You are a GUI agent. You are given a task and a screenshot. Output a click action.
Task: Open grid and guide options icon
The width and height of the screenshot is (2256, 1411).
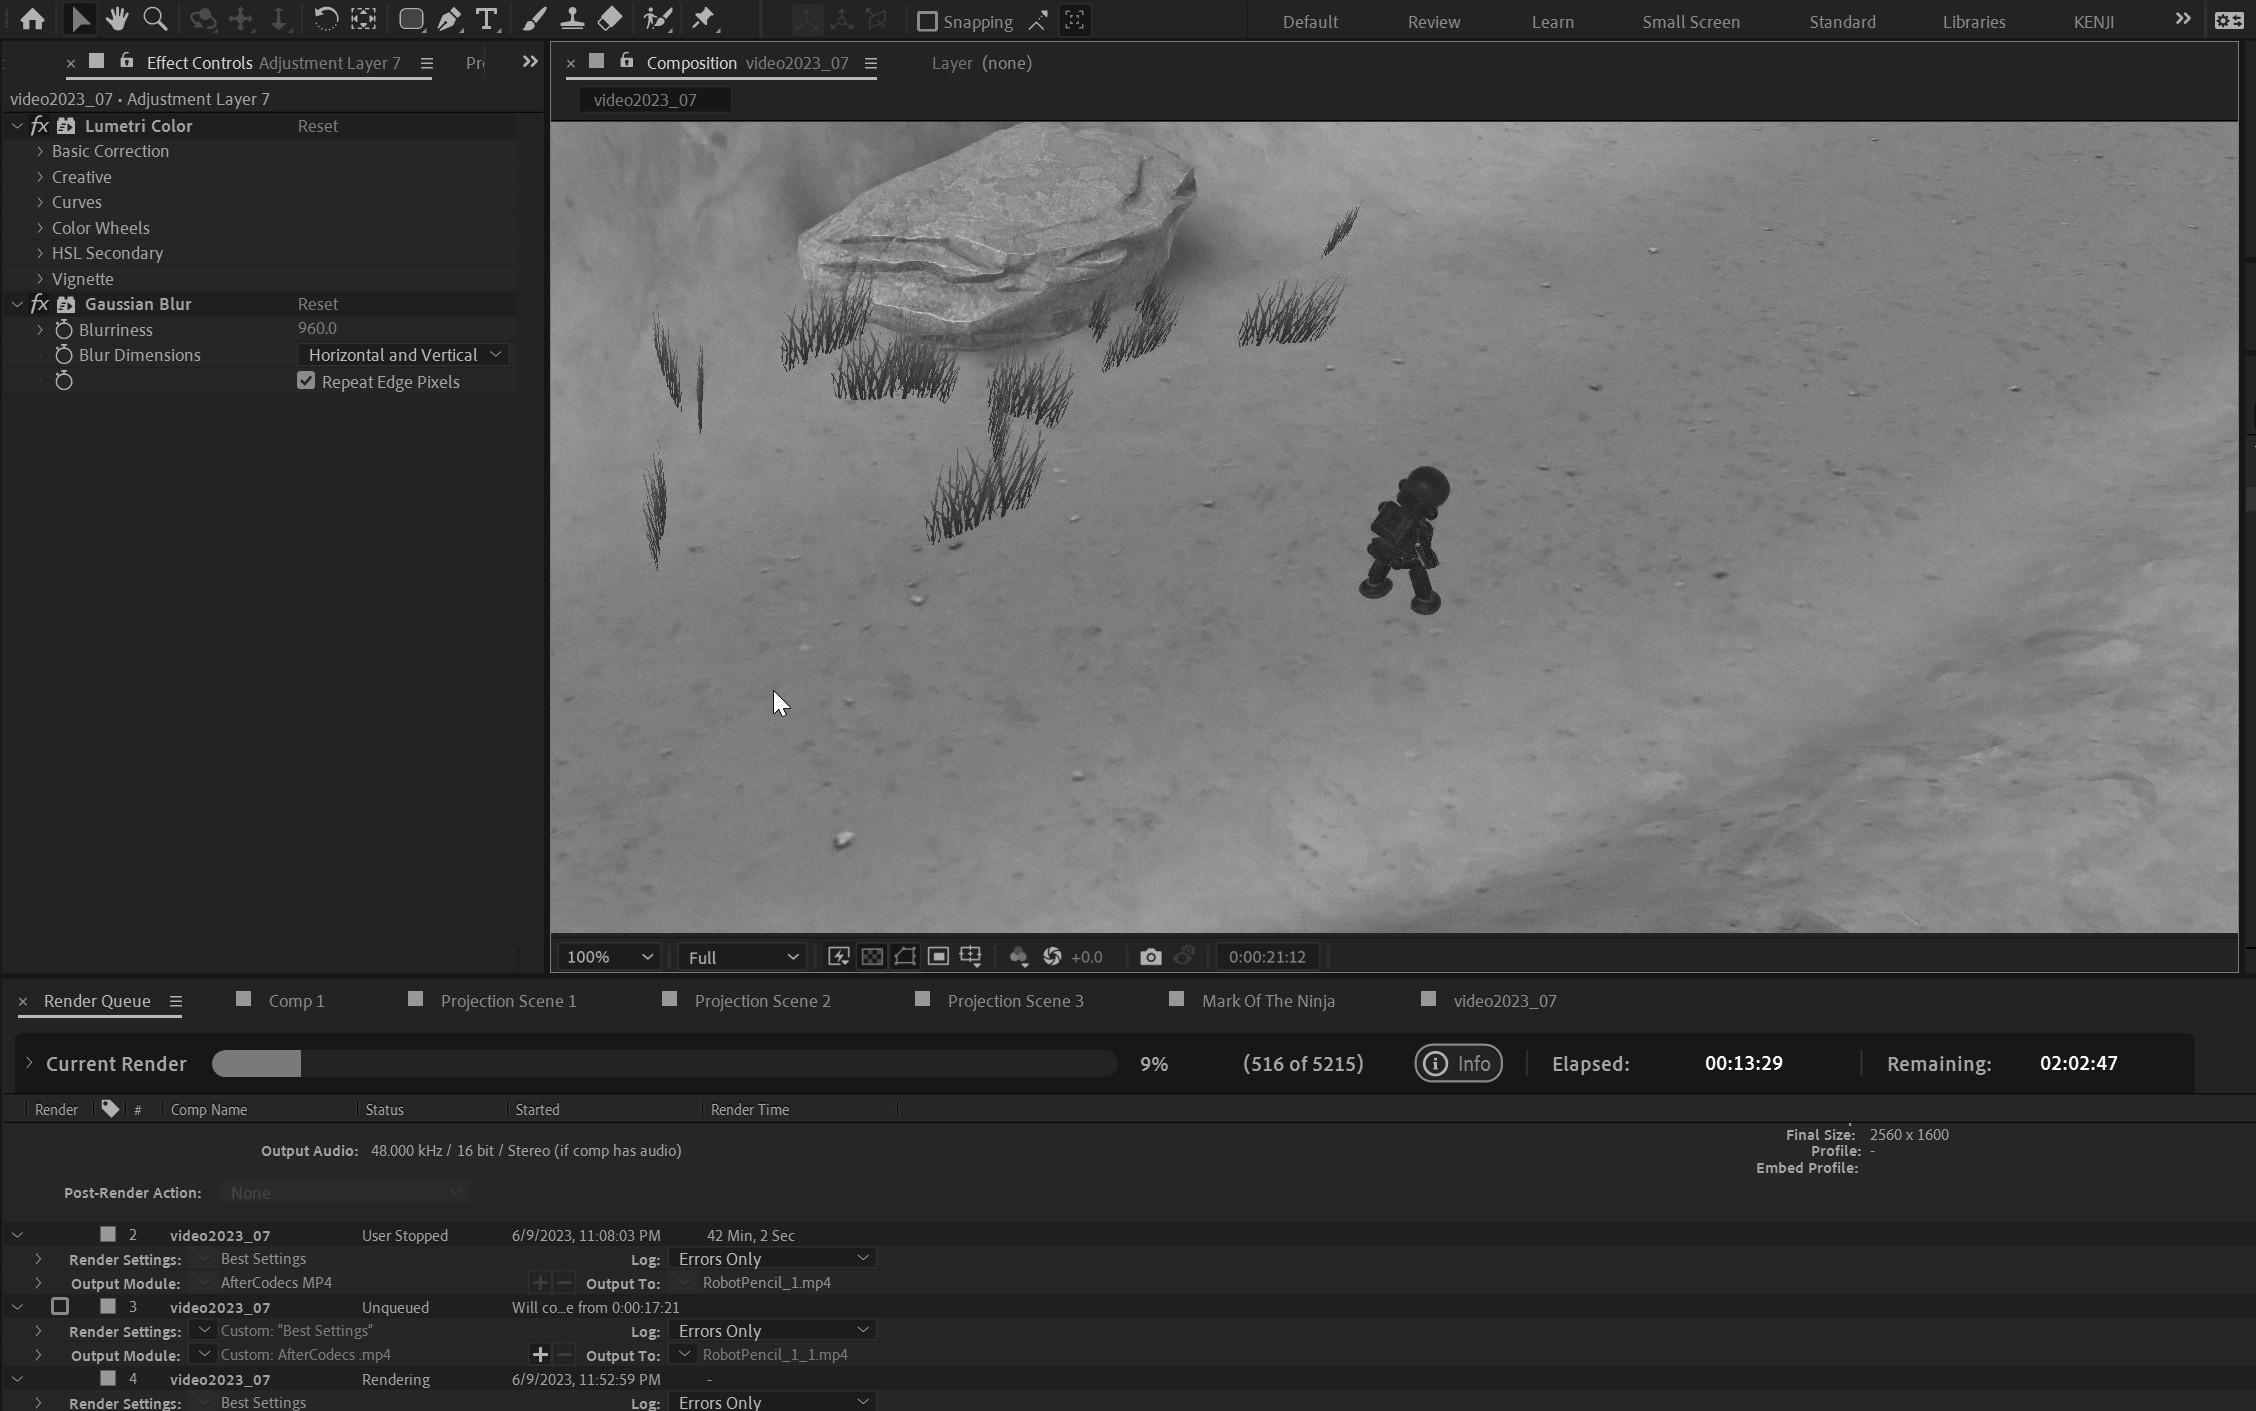(970, 957)
